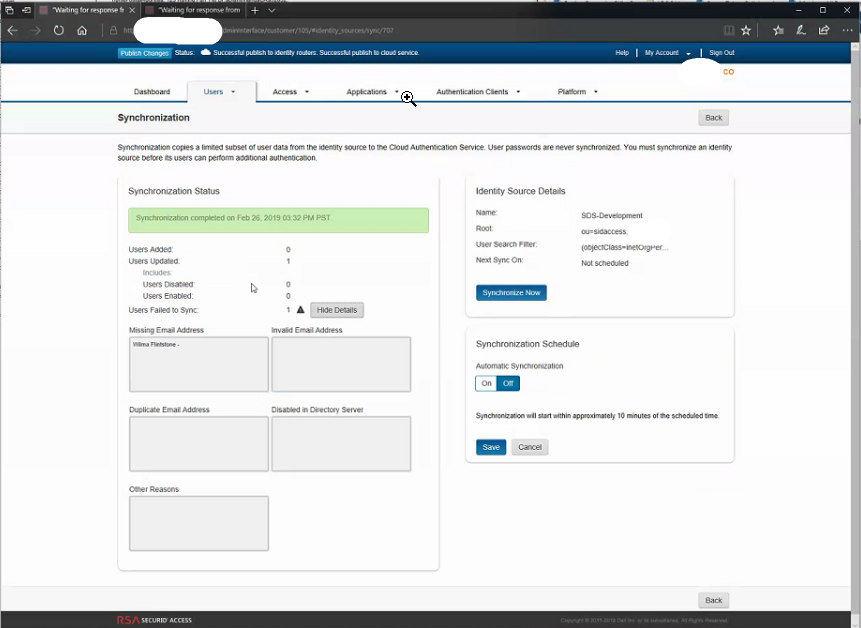The width and height of the screenshot is (861, 628).
Task: Add page to favorites with star icon
Action: pyautogui.click(x=746, y=31)
